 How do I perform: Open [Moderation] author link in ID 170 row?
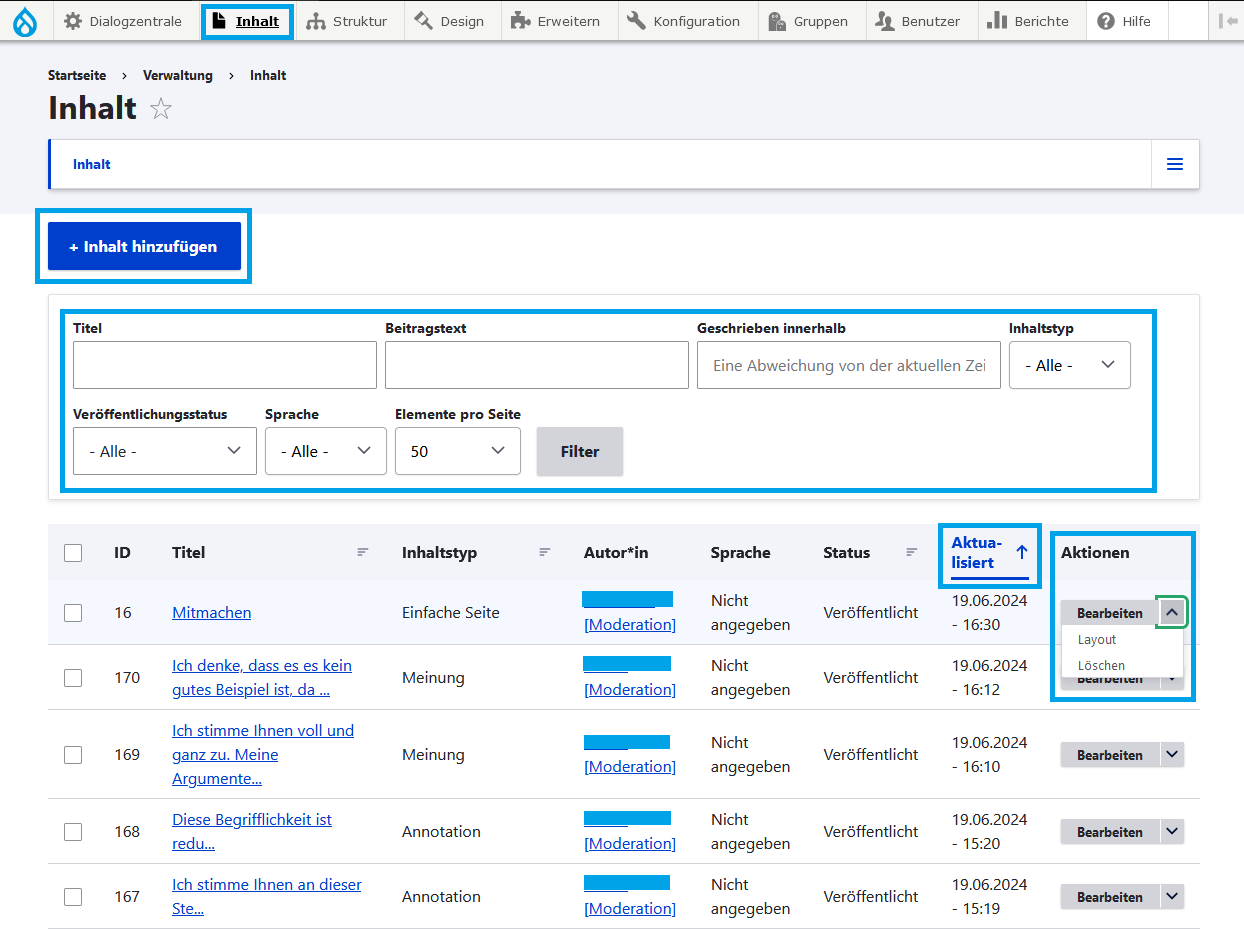point(630,690)
